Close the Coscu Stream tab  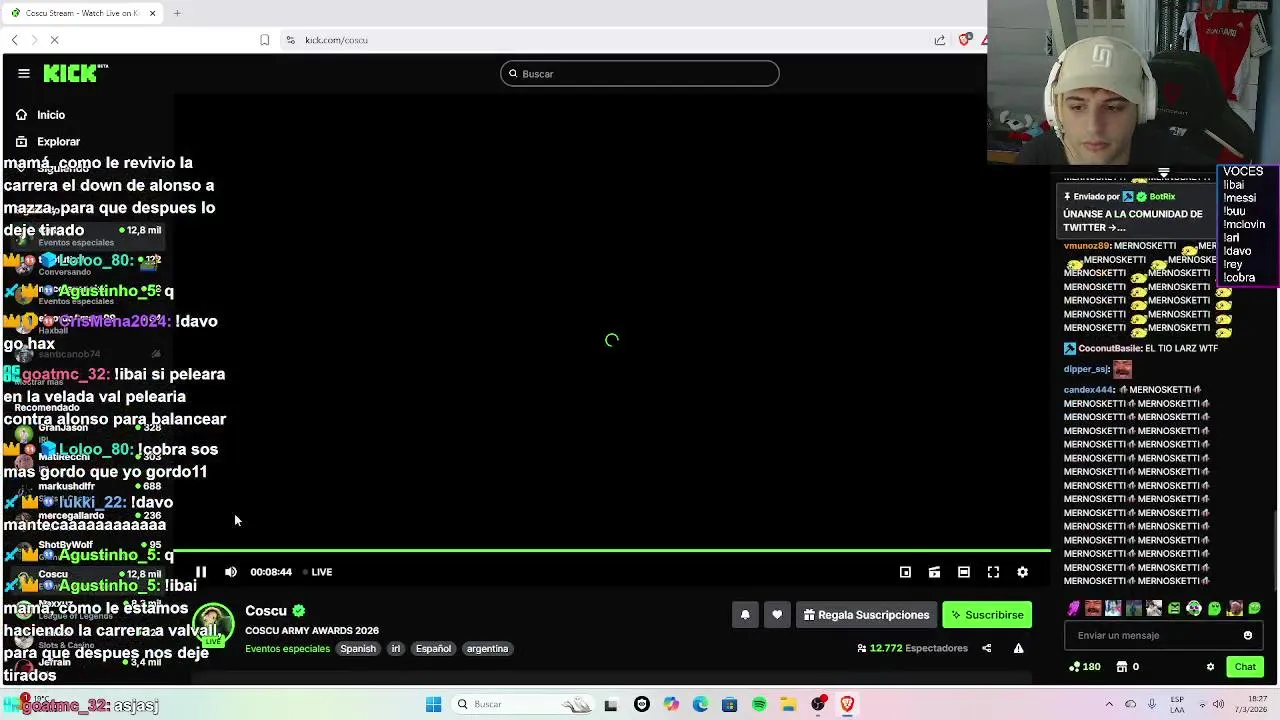(x=152, y=13)
